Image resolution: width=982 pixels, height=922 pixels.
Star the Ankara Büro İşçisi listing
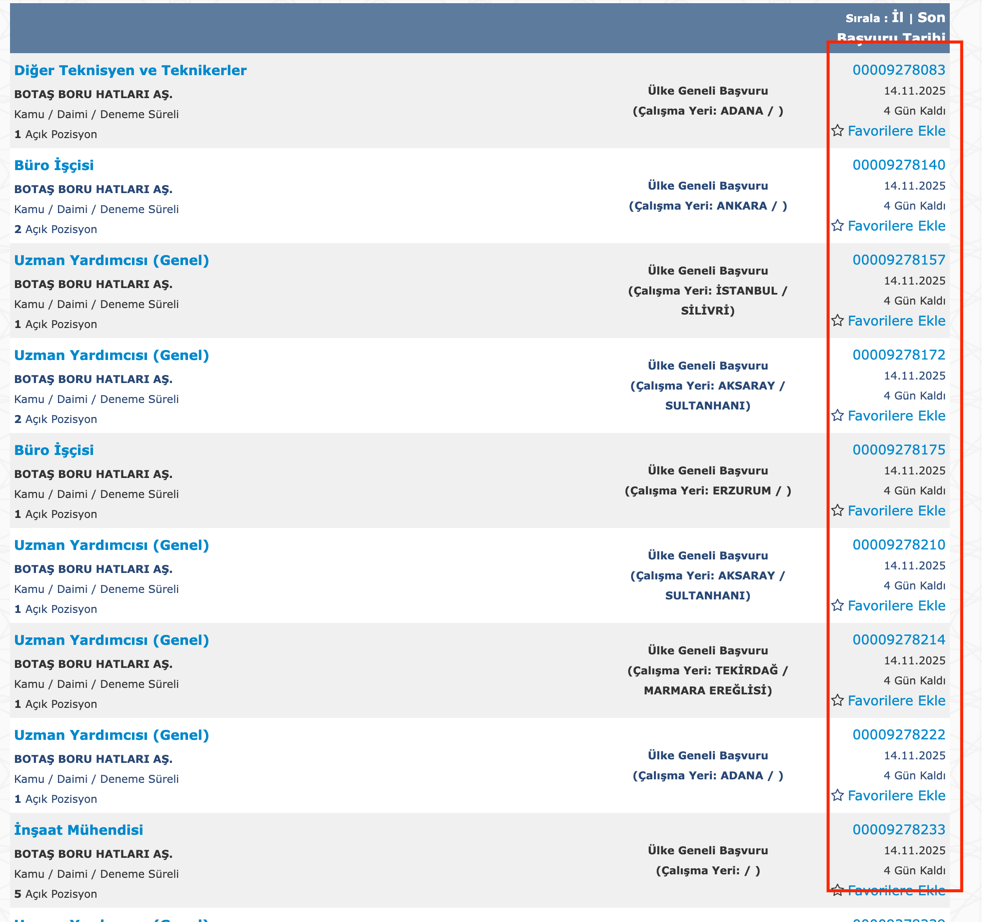[838, 226]
